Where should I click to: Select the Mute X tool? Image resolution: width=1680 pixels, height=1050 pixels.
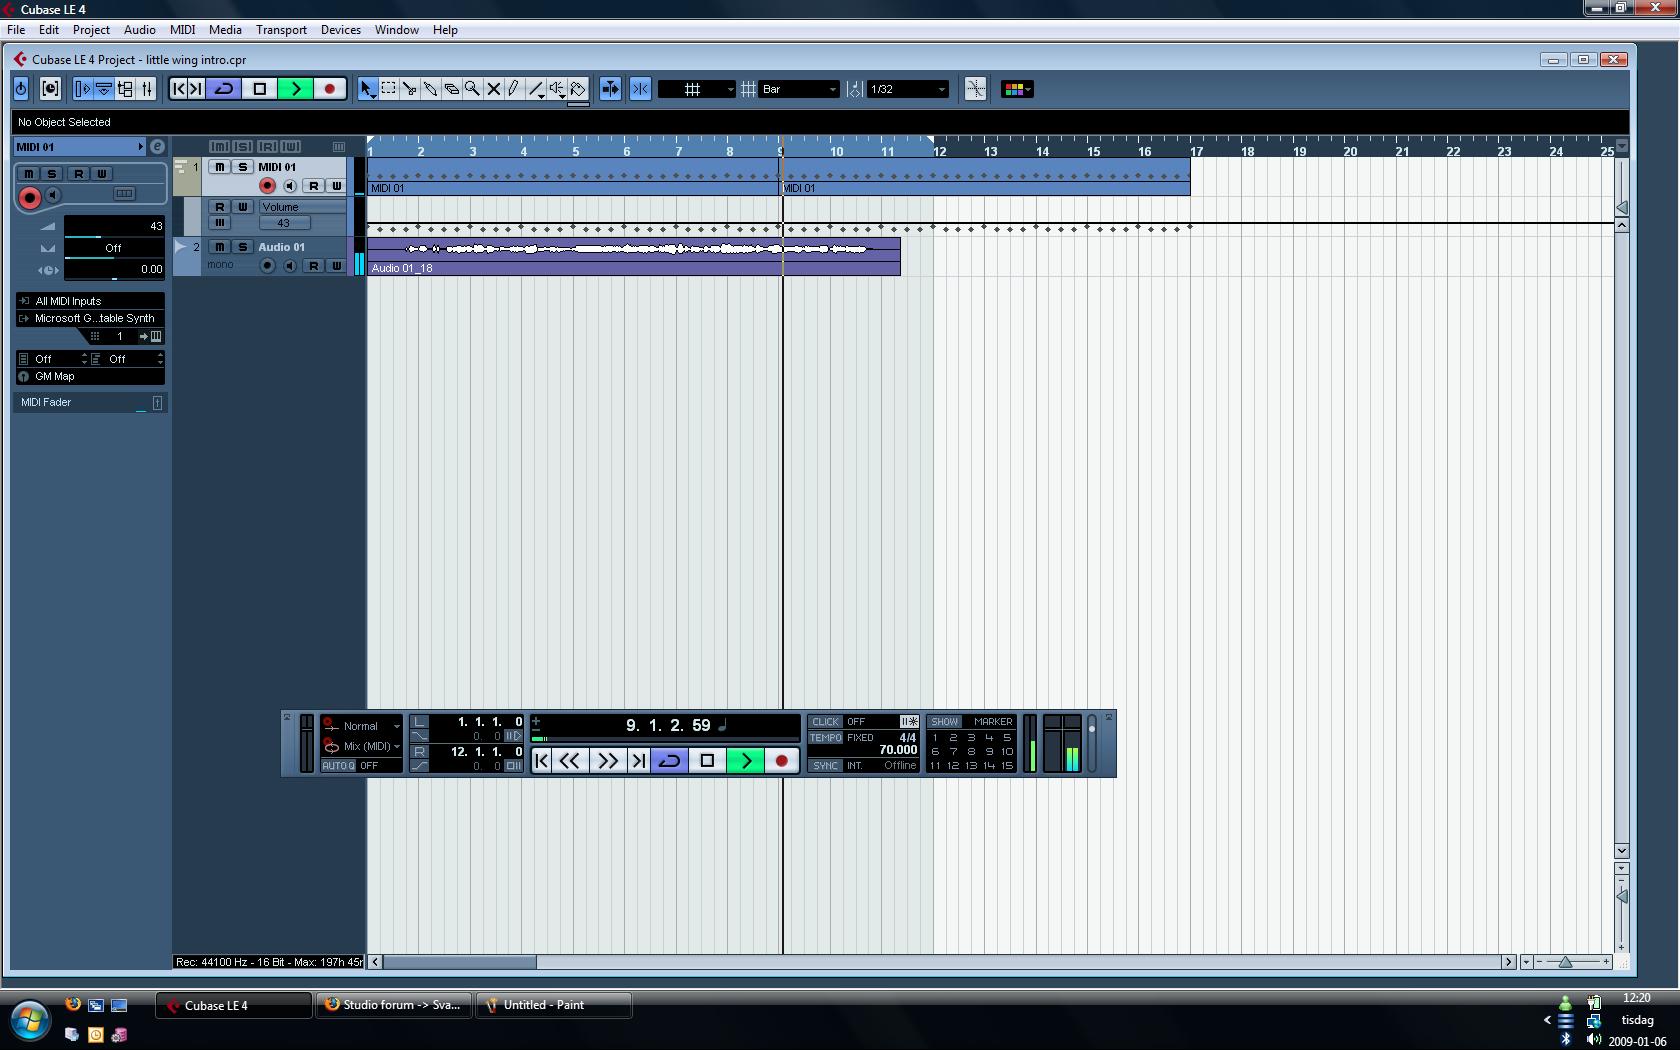click(493, 89)
